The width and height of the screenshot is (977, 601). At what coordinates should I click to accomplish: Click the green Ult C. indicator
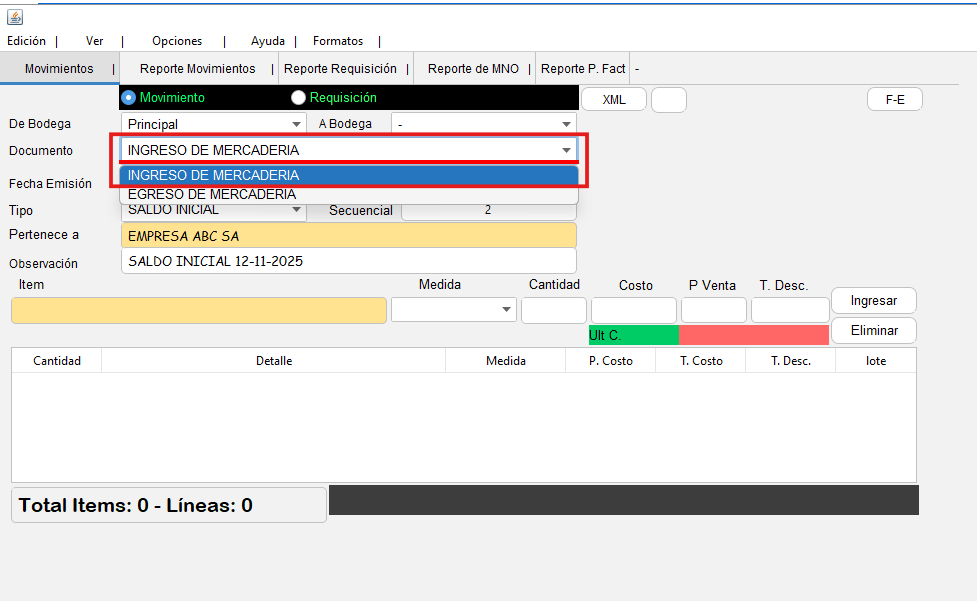[633, 336]
